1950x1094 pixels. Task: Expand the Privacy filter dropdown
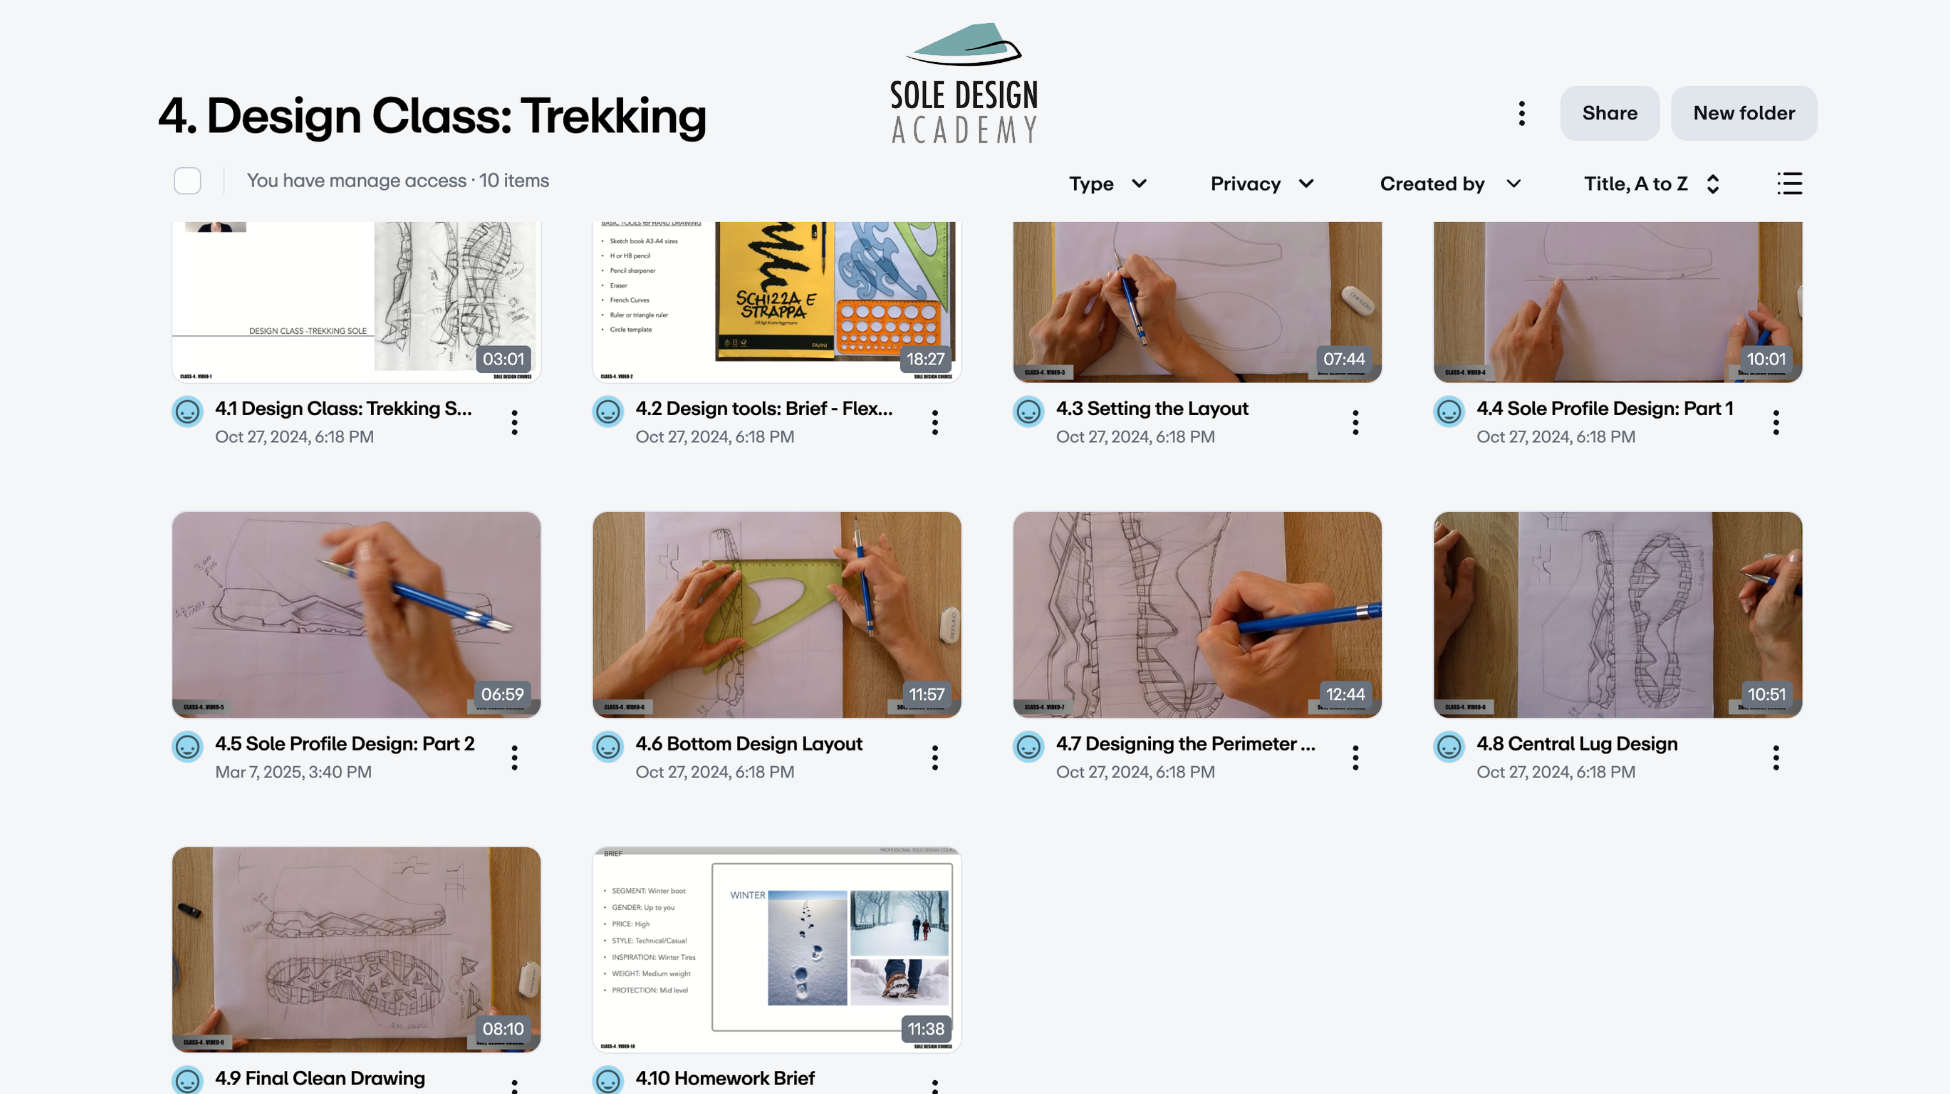[1262, 184]
